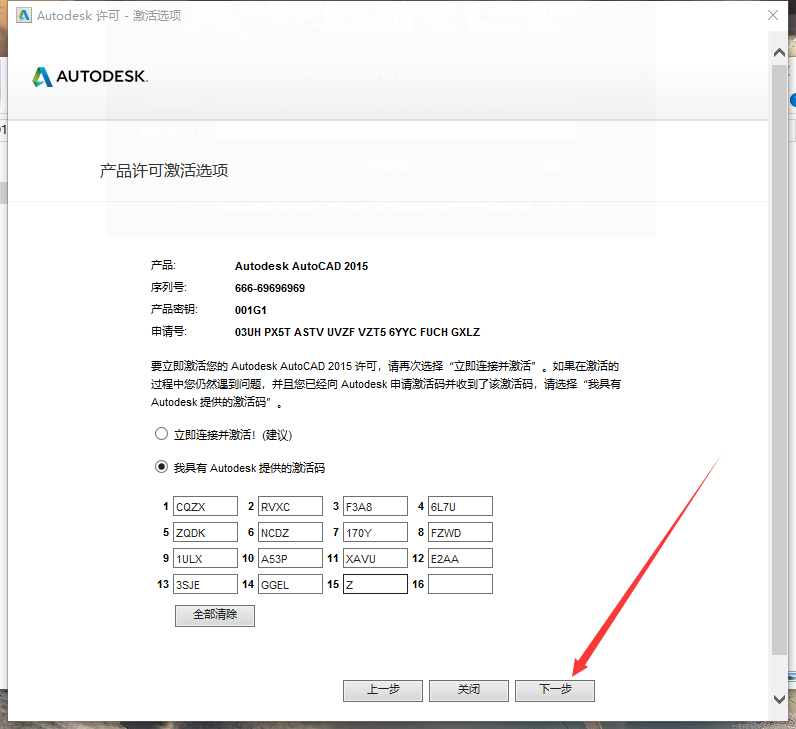Click activation code field 1 containing CQZX
This screenshot has height=729, width=796.
(x=206, y=506)
